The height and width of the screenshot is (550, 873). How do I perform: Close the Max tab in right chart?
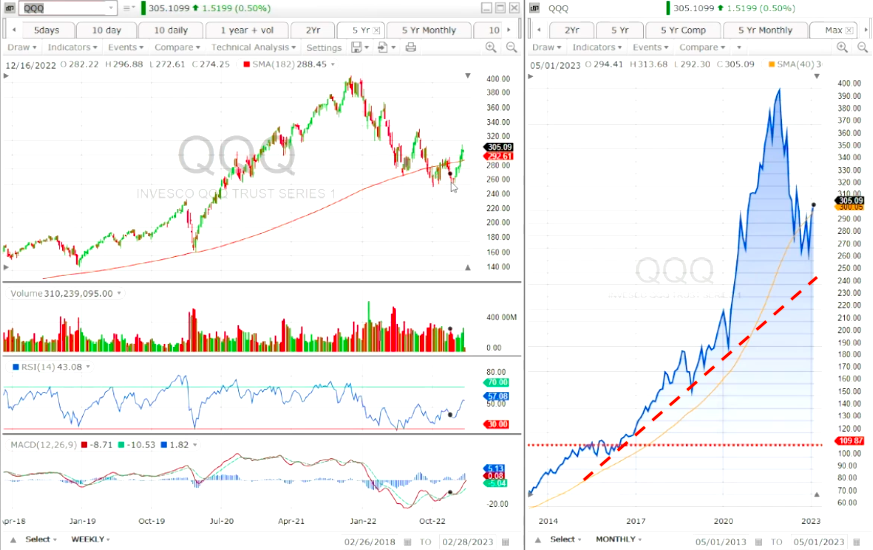pos(849,30)
